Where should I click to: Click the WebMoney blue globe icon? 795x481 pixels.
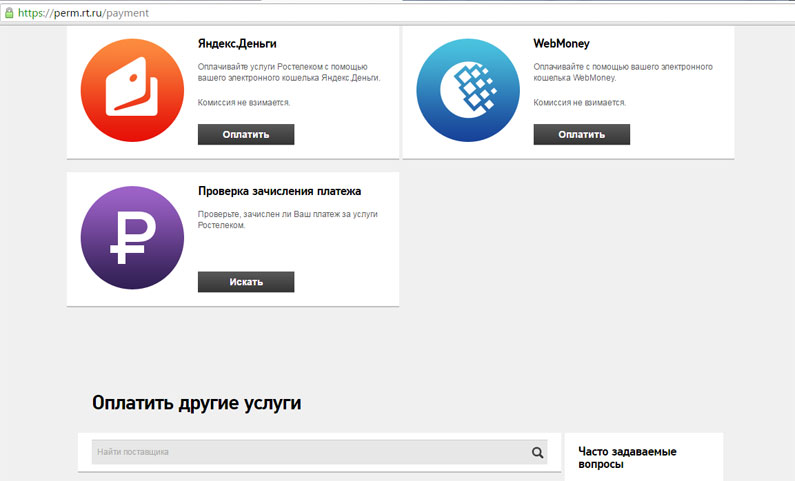467,90
